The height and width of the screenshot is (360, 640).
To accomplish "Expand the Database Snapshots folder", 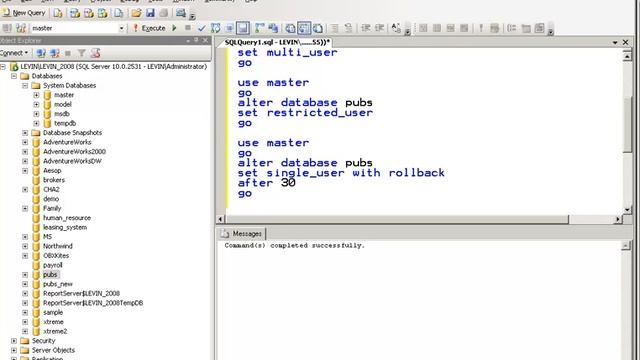I will click(25, 133).
